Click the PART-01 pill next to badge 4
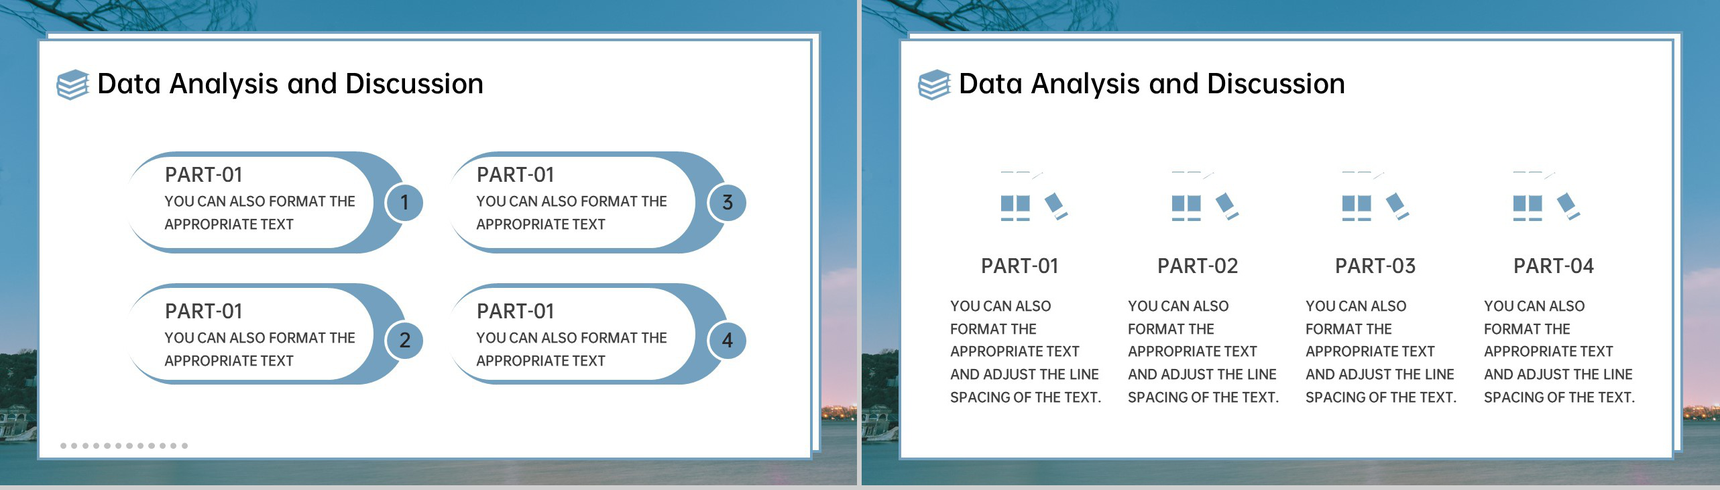This screenshot has height=490, width=1720. click(588, 334)
